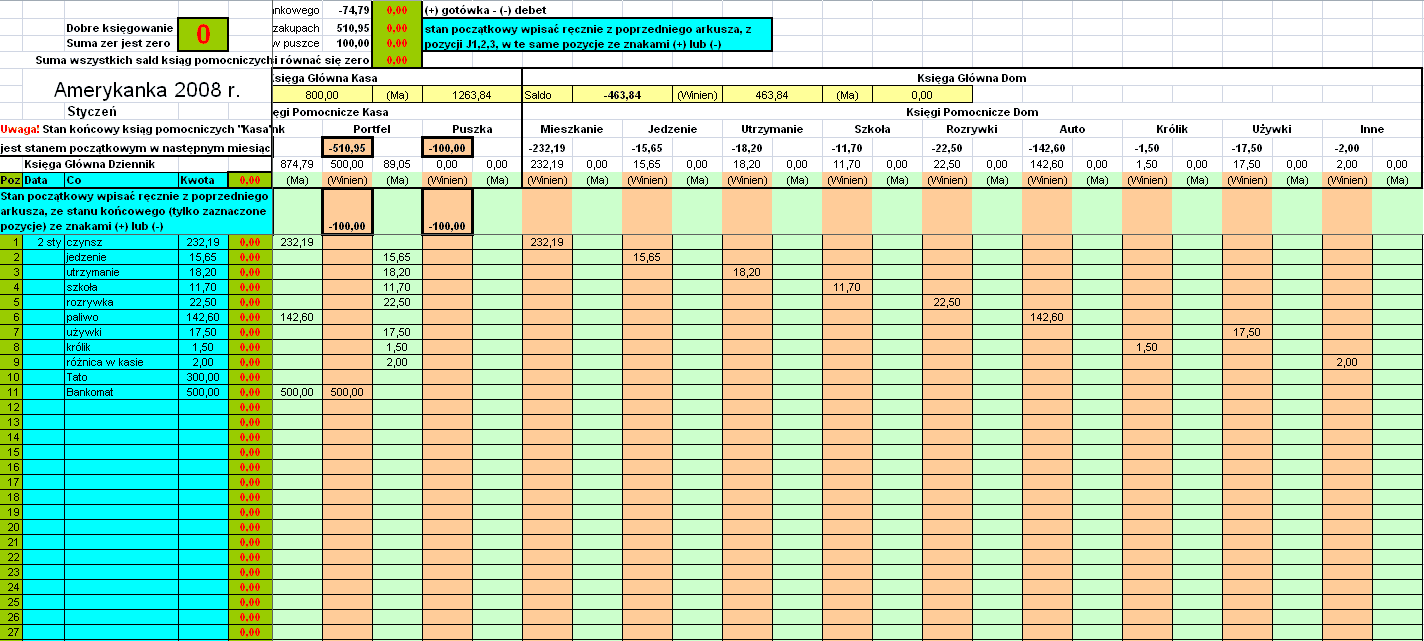This screenshot has height=641, width=1424.
Task: Click the 'Kwota' column header
Action: coord(204,180)
